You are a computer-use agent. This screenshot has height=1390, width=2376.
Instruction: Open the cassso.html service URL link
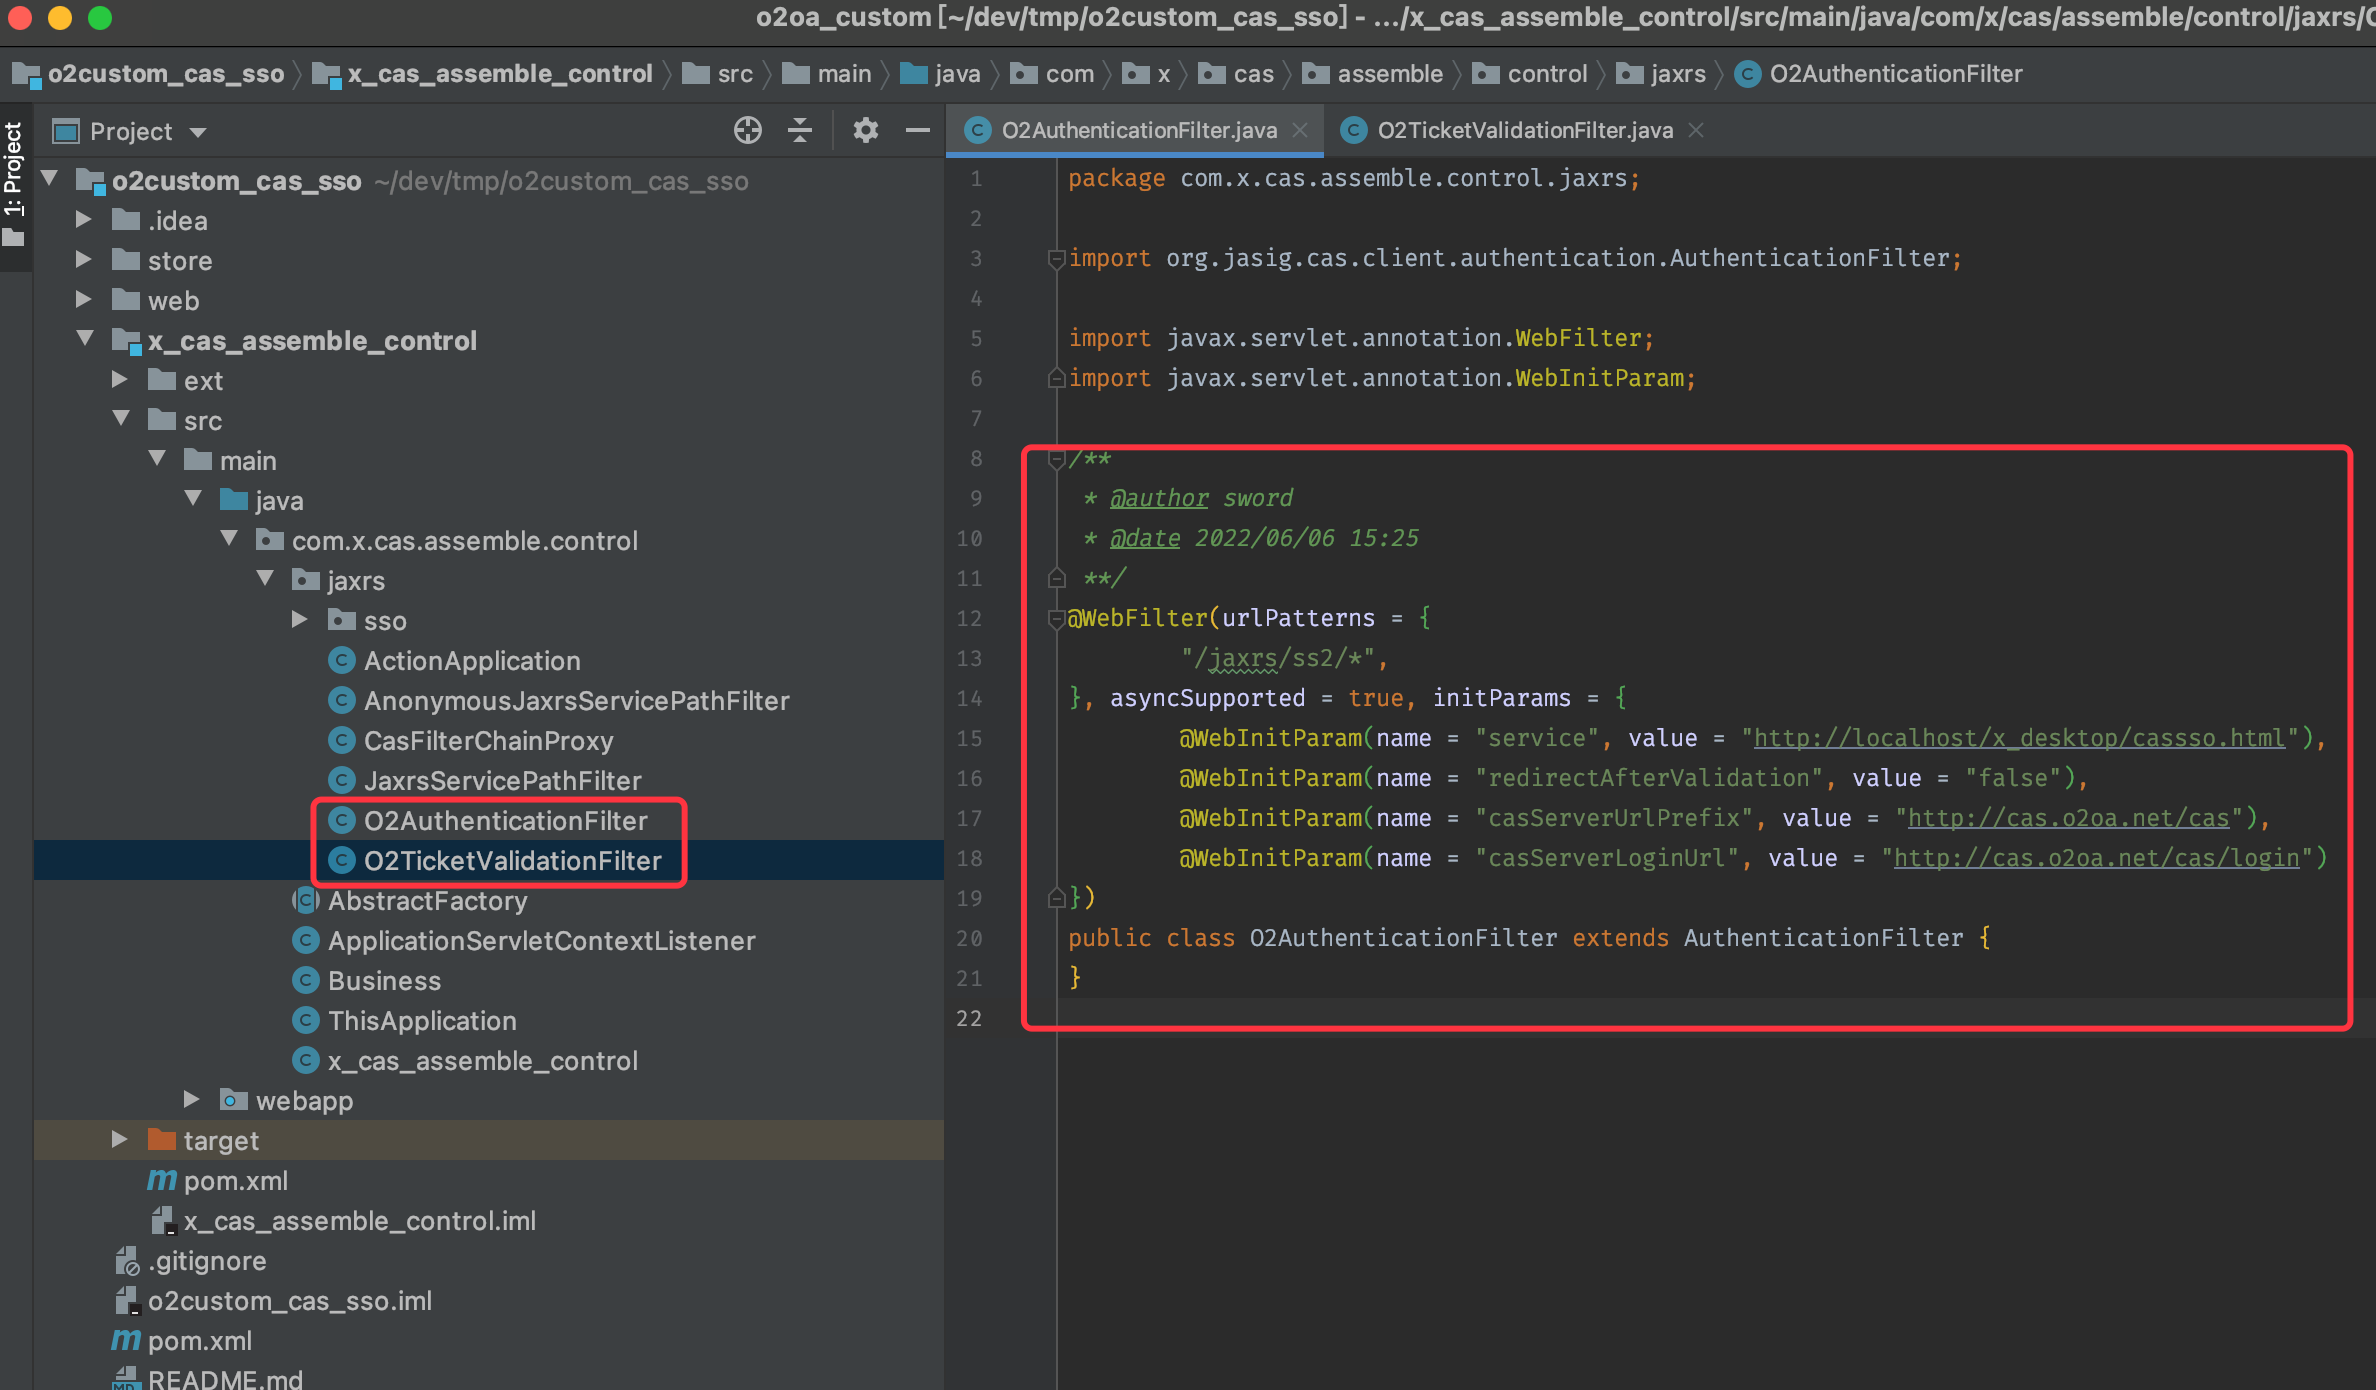[x=2018, y=738]
